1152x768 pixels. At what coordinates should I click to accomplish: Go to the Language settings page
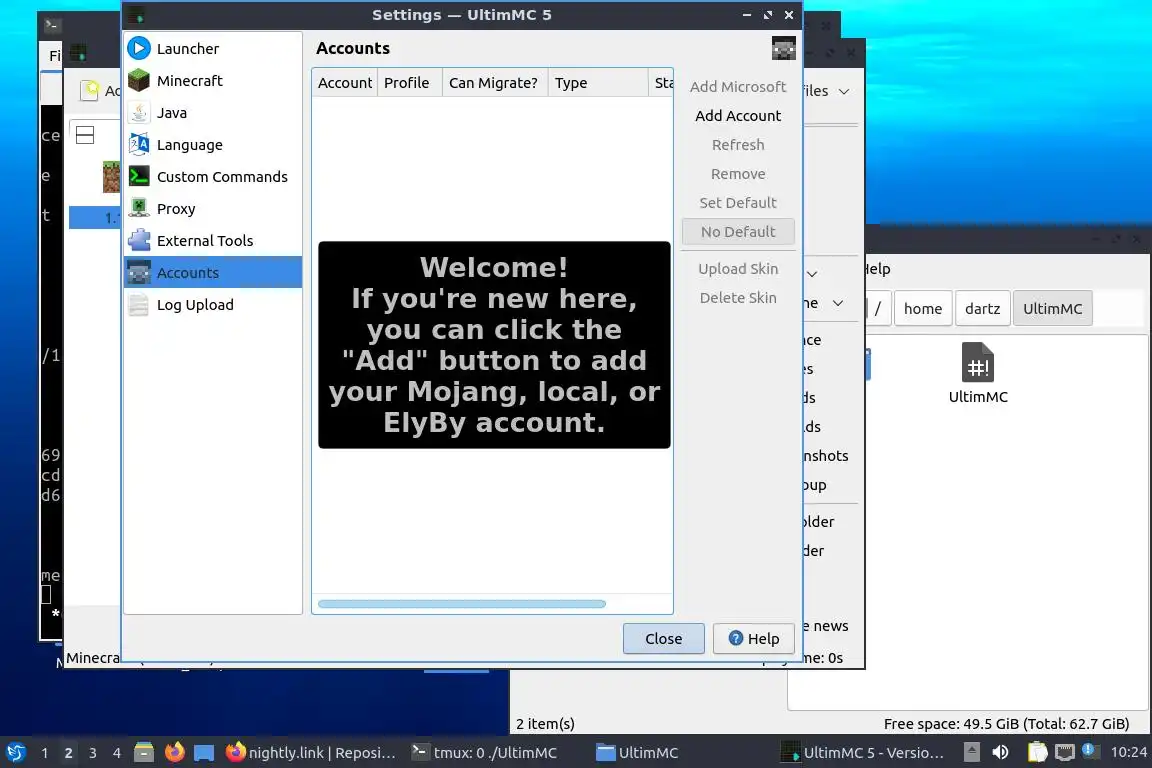[212, 145]
